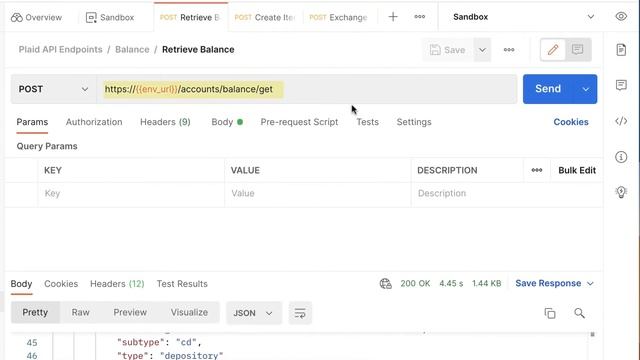Search the response with magnifier icon
The height and width of the screenshot is (360, 640).
click(x=579, y=313)
